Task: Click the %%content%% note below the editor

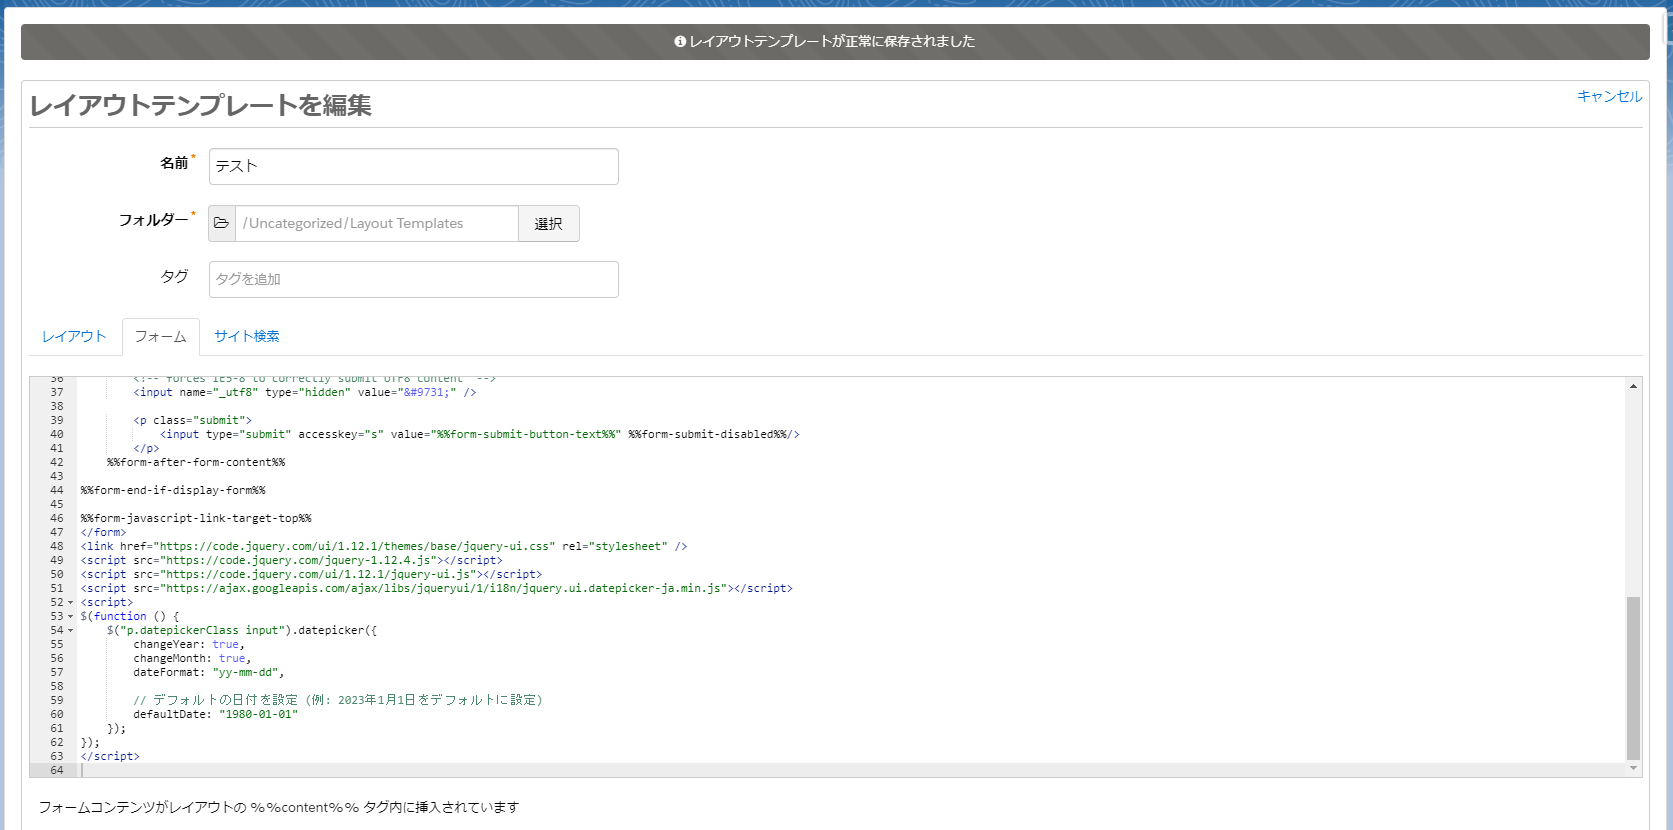Action: point(279,807)
